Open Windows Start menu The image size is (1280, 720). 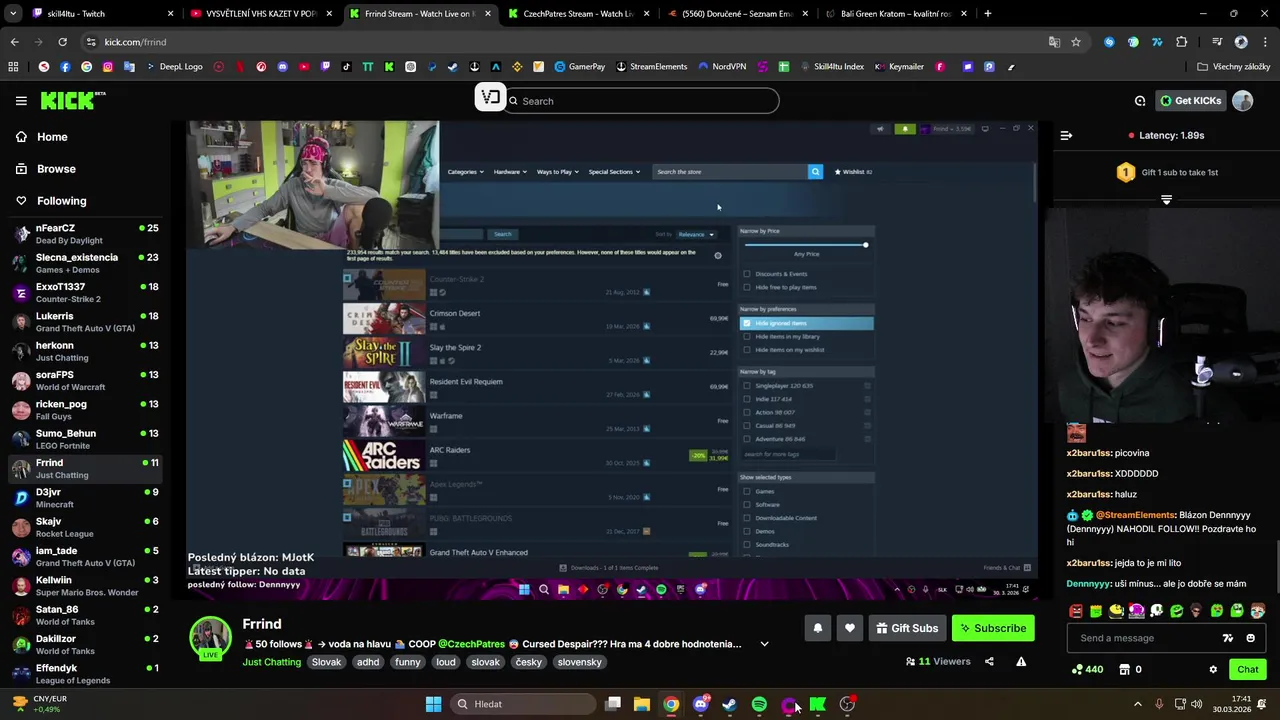[433, 704]
